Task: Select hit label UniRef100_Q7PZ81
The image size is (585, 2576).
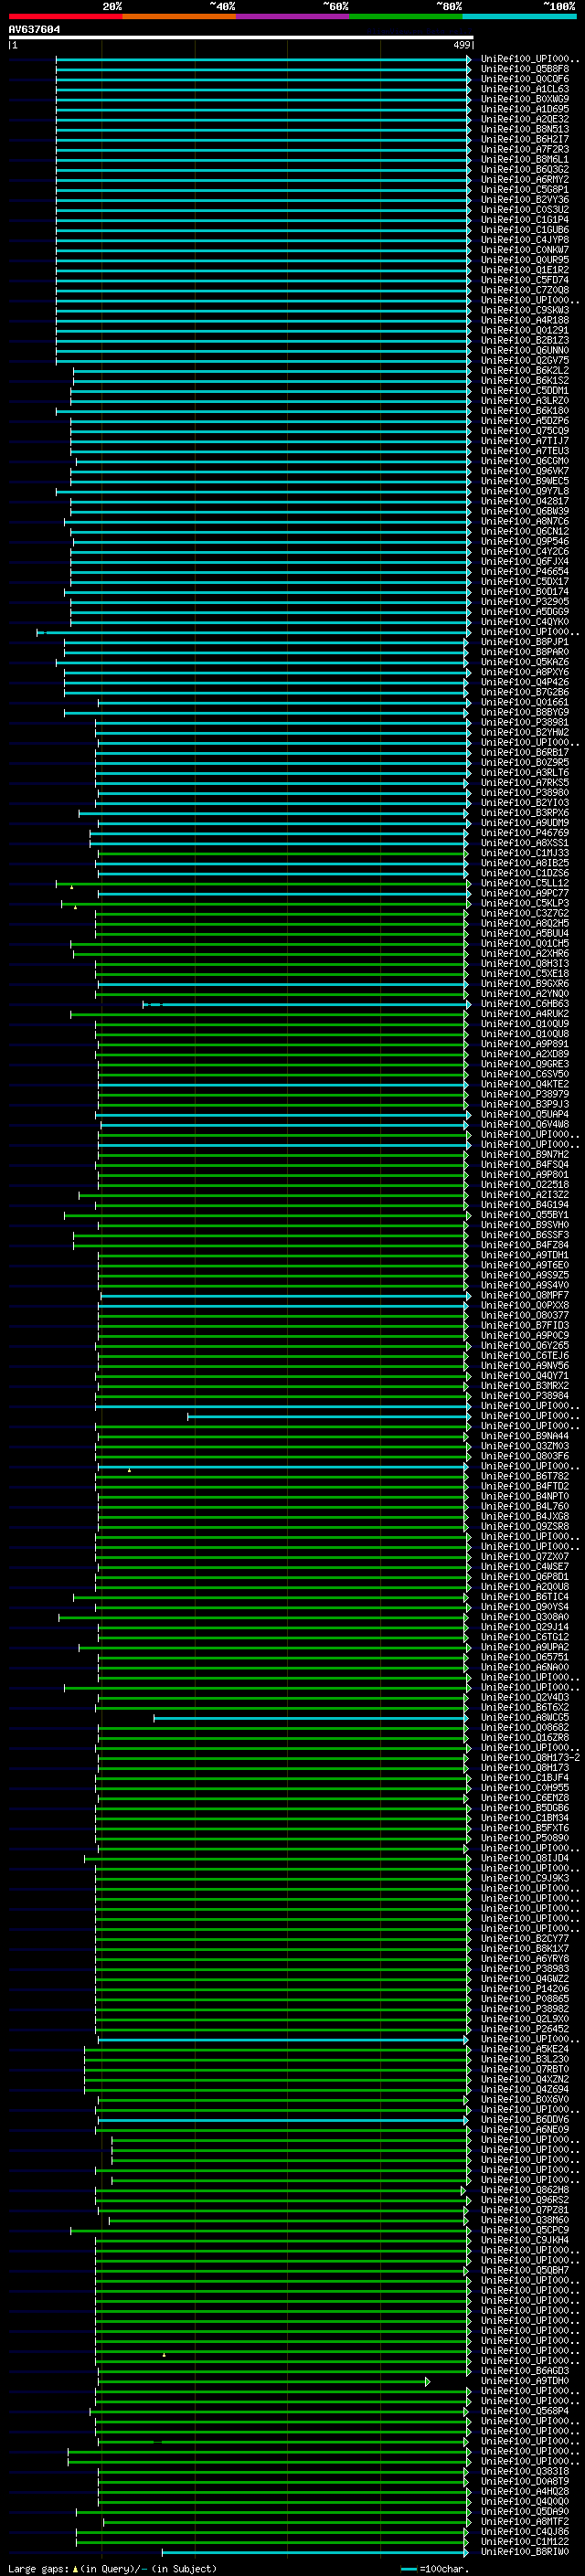Action: pyautogui.click(x=524, y=2209)
